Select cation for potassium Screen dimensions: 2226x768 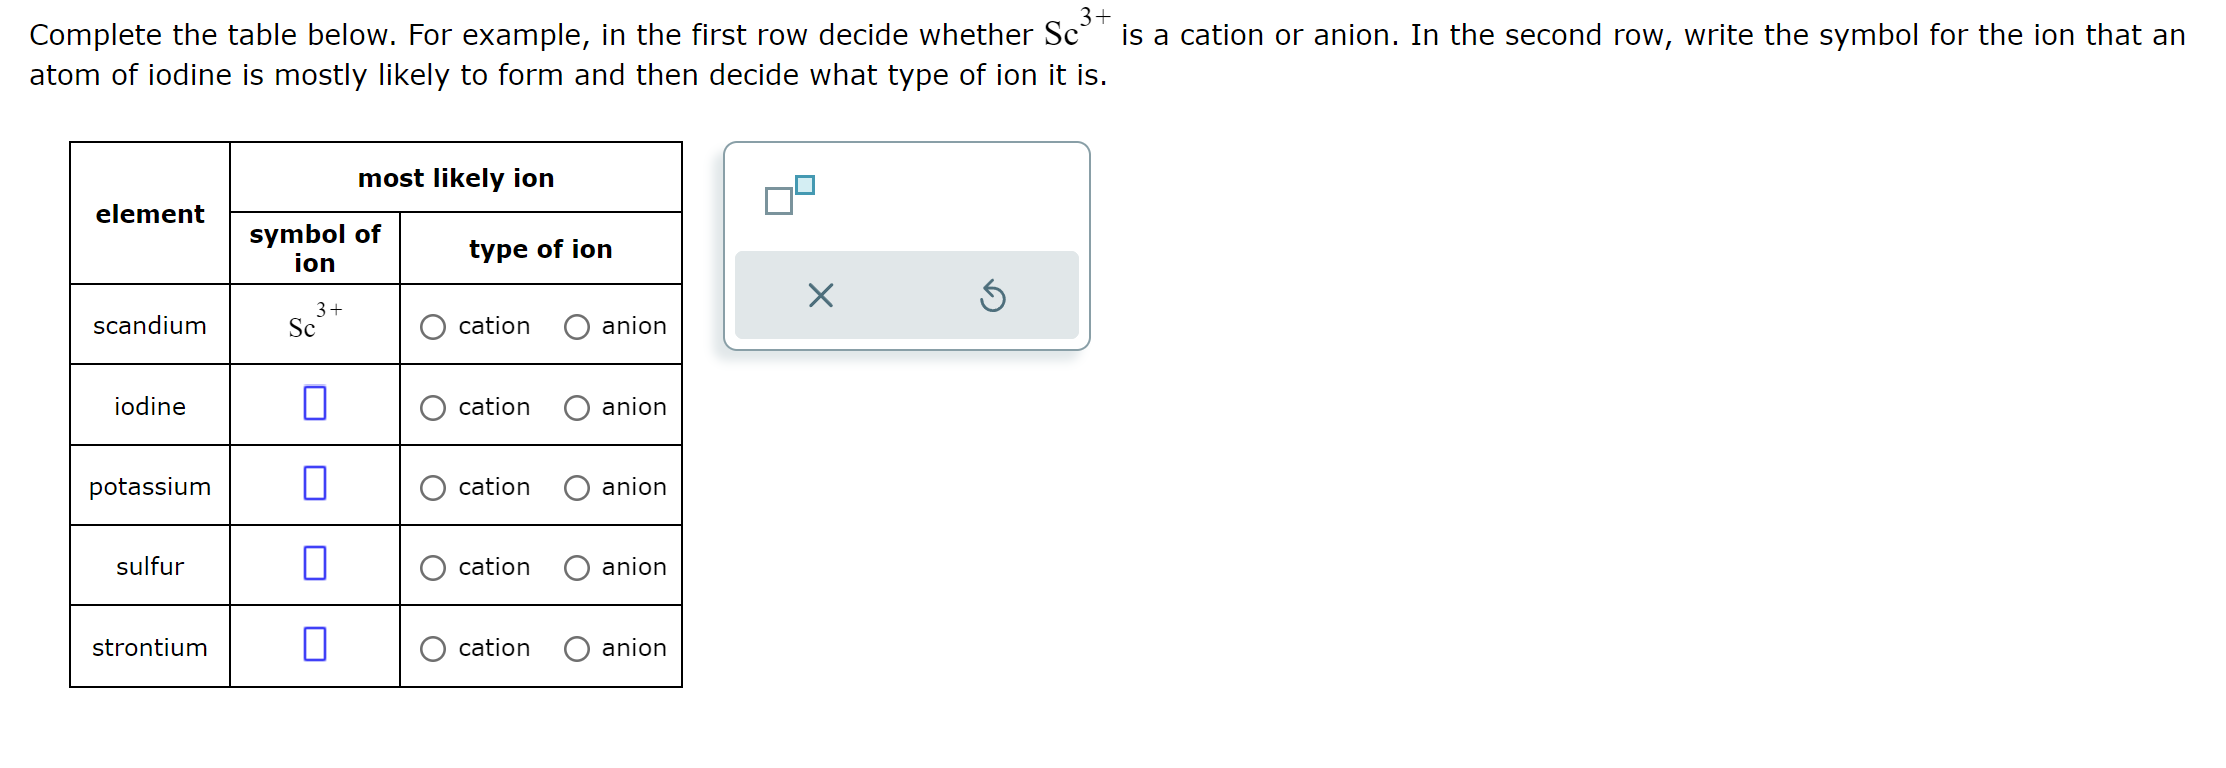point(433,487)
